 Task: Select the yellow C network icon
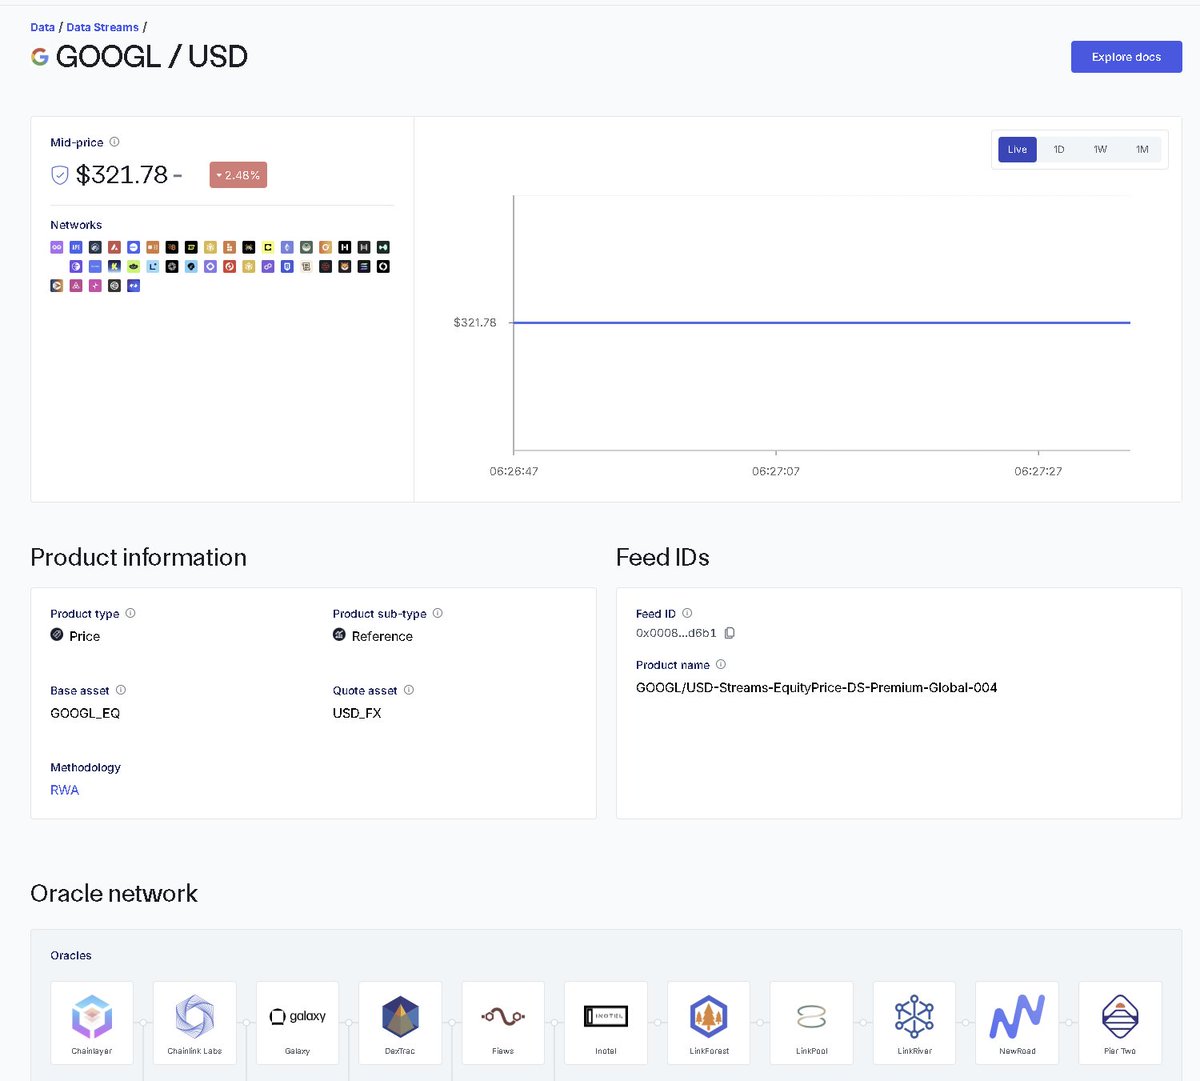[268, 247]
